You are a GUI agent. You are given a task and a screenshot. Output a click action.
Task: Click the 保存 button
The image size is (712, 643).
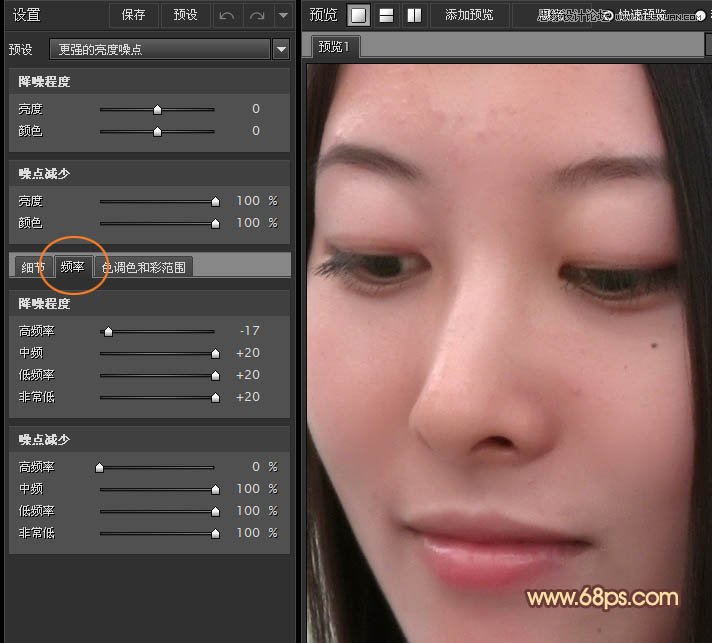point(134,15)
